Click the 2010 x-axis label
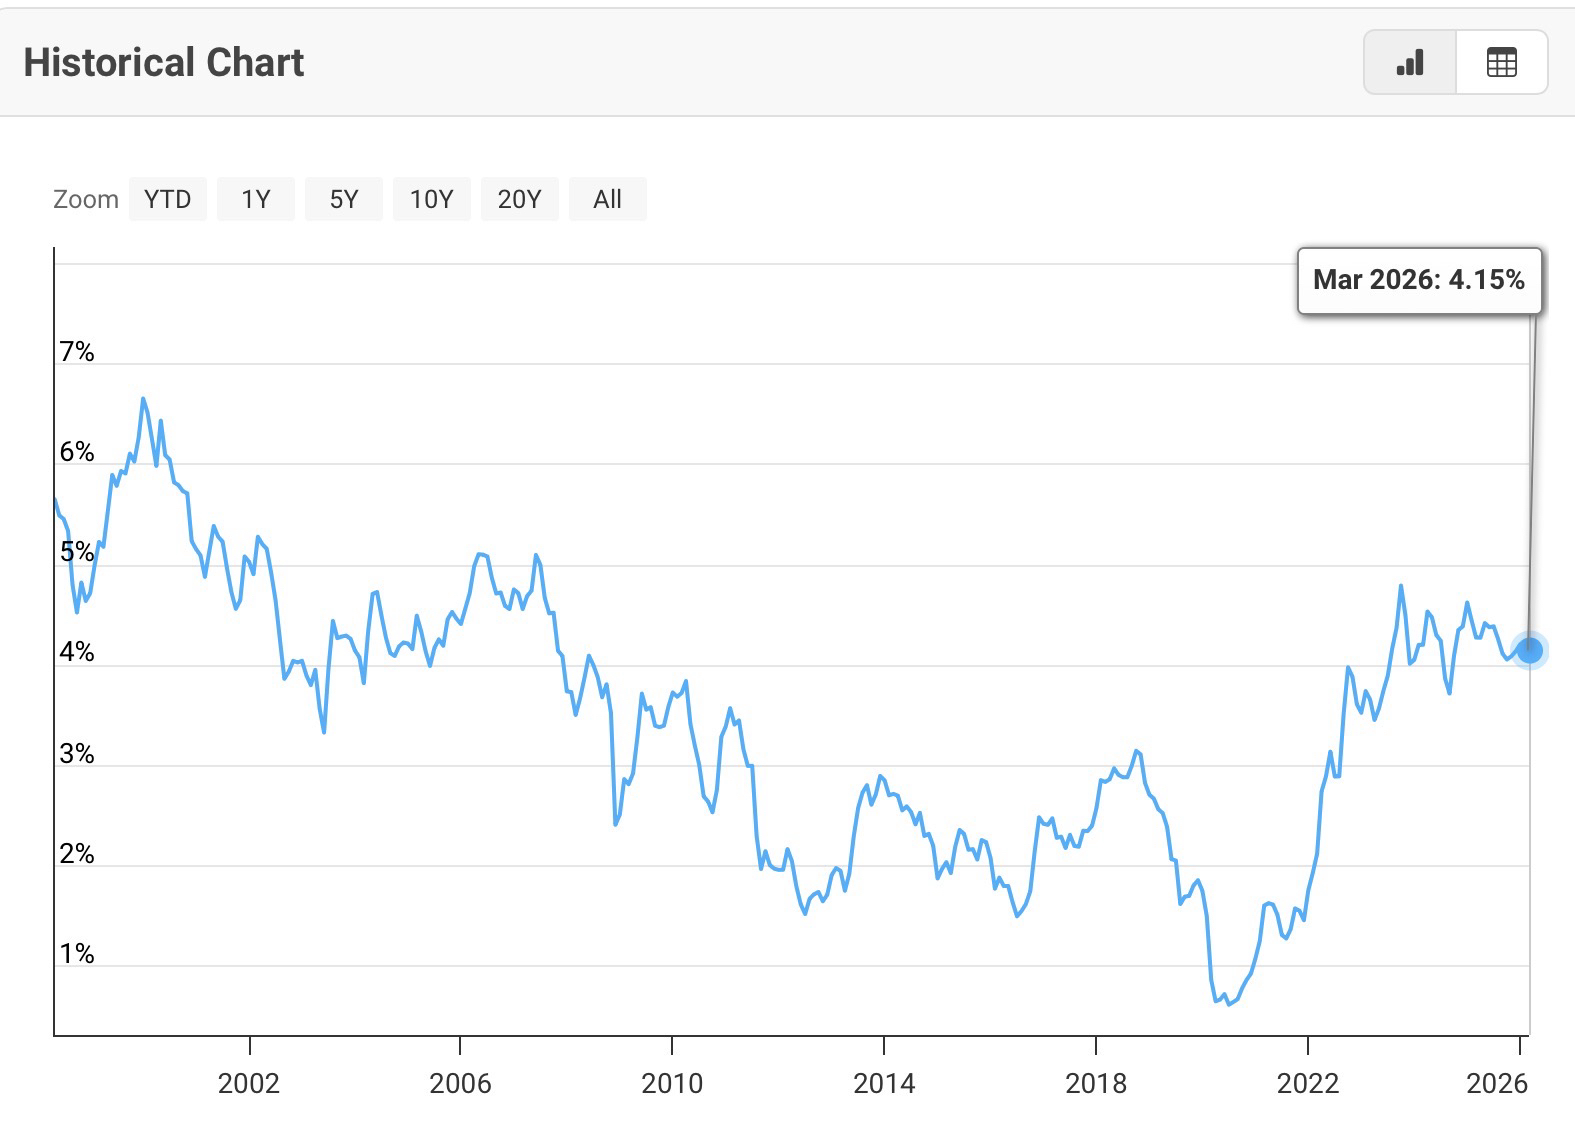The width and height of the screenshot is (1575, 1135). [x=672, y=1083]
